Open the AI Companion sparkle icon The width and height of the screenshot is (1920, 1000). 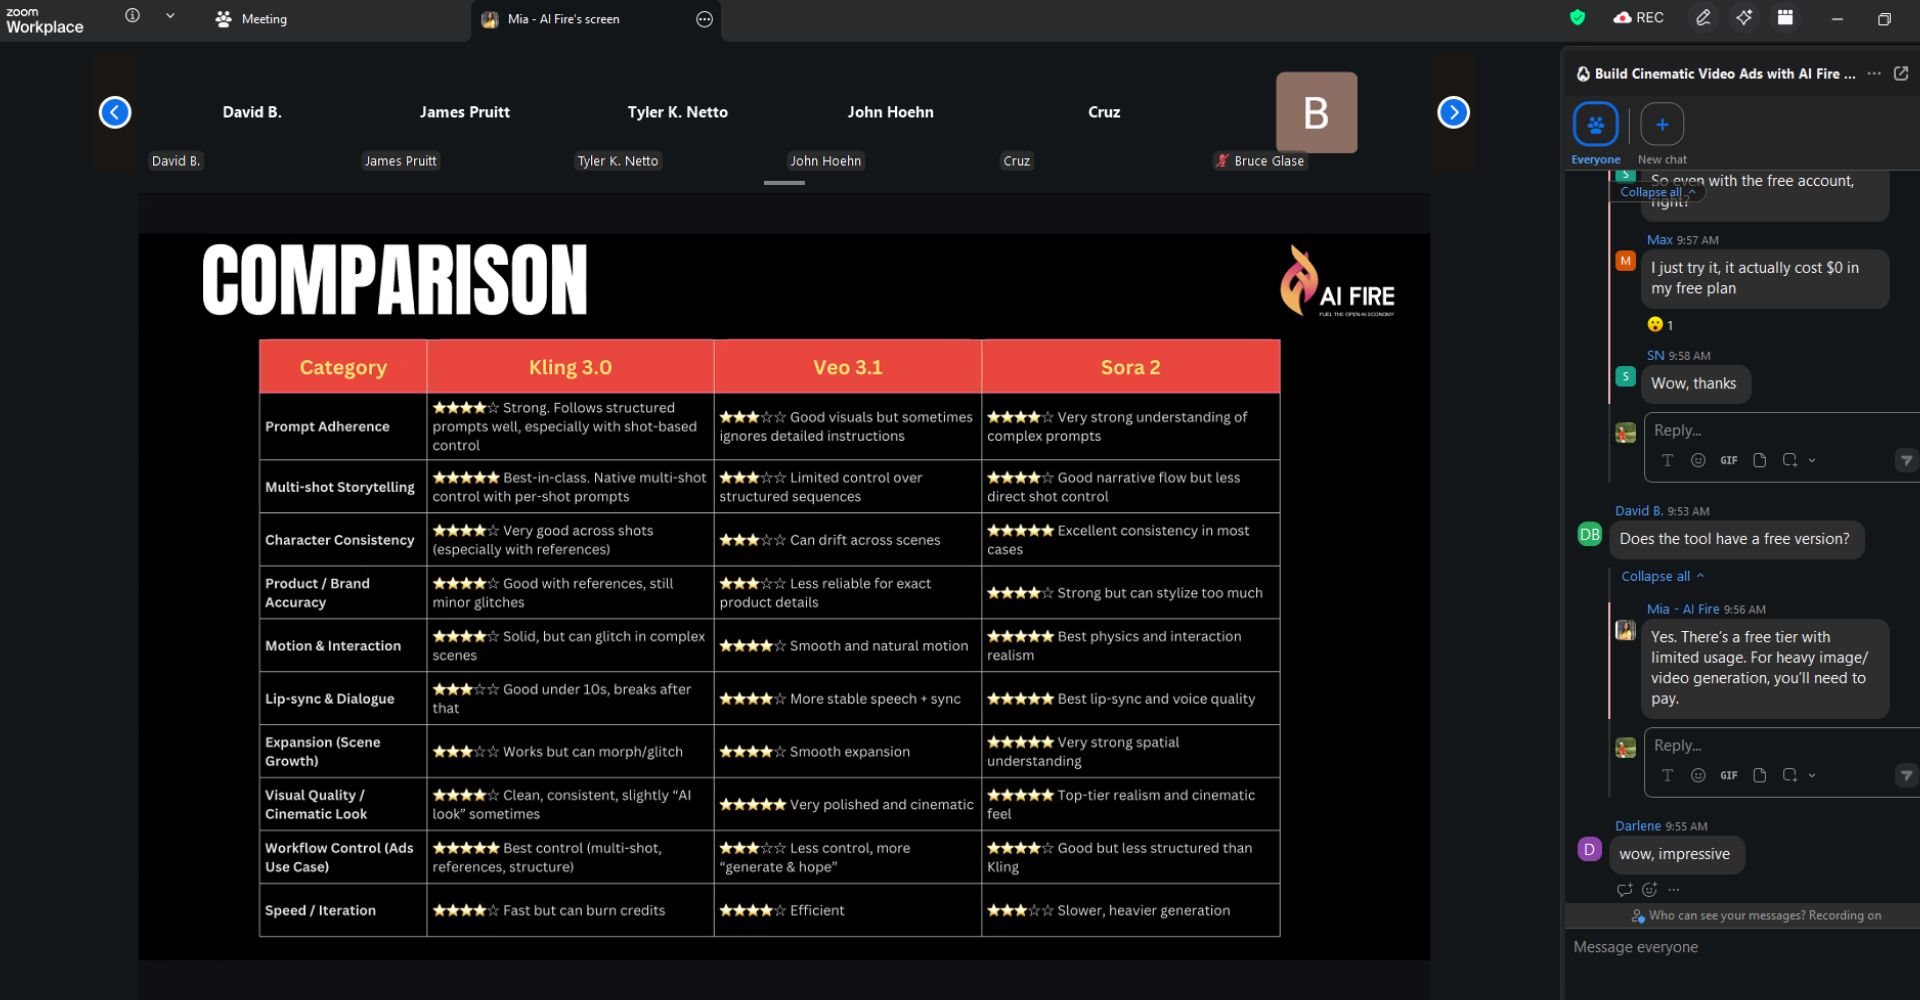1744,17
